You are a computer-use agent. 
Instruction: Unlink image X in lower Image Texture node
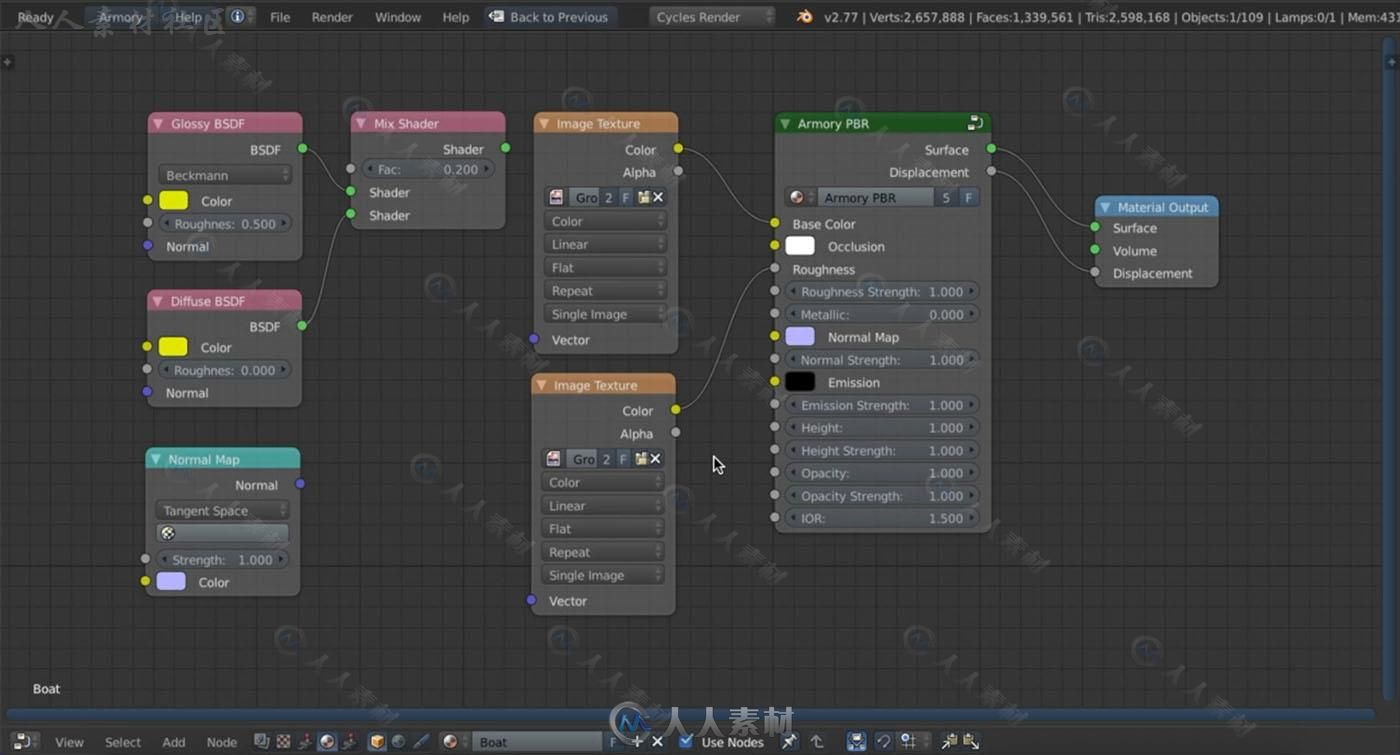(x=656, y=458)
